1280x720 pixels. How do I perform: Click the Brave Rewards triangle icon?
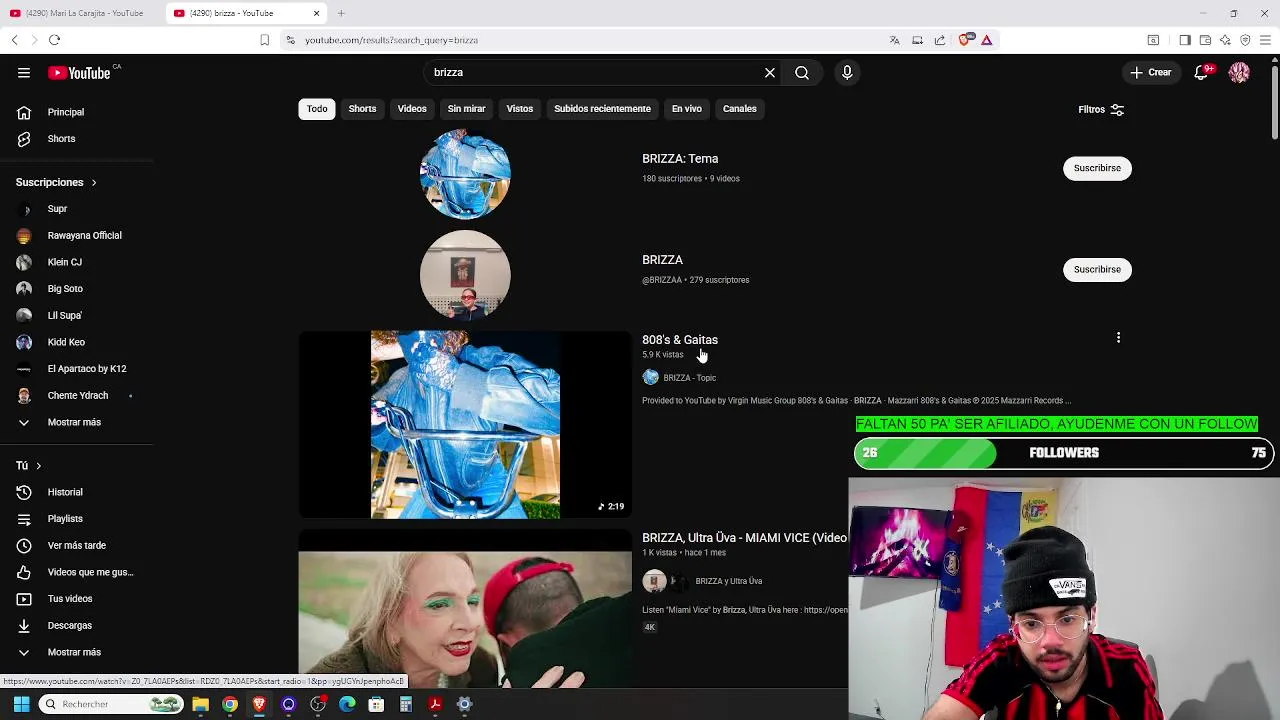[987, 40]
